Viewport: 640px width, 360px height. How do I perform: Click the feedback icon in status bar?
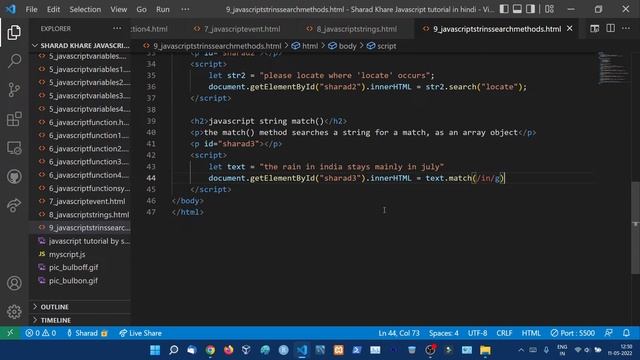click(609, 333)
